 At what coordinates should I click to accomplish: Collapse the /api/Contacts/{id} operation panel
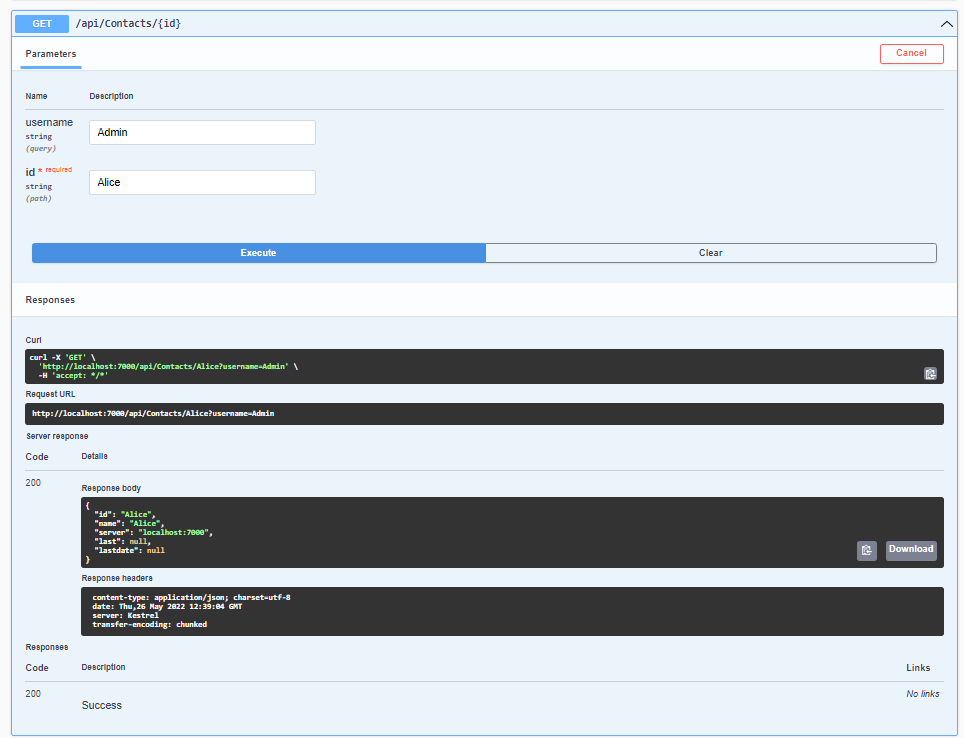946,22
